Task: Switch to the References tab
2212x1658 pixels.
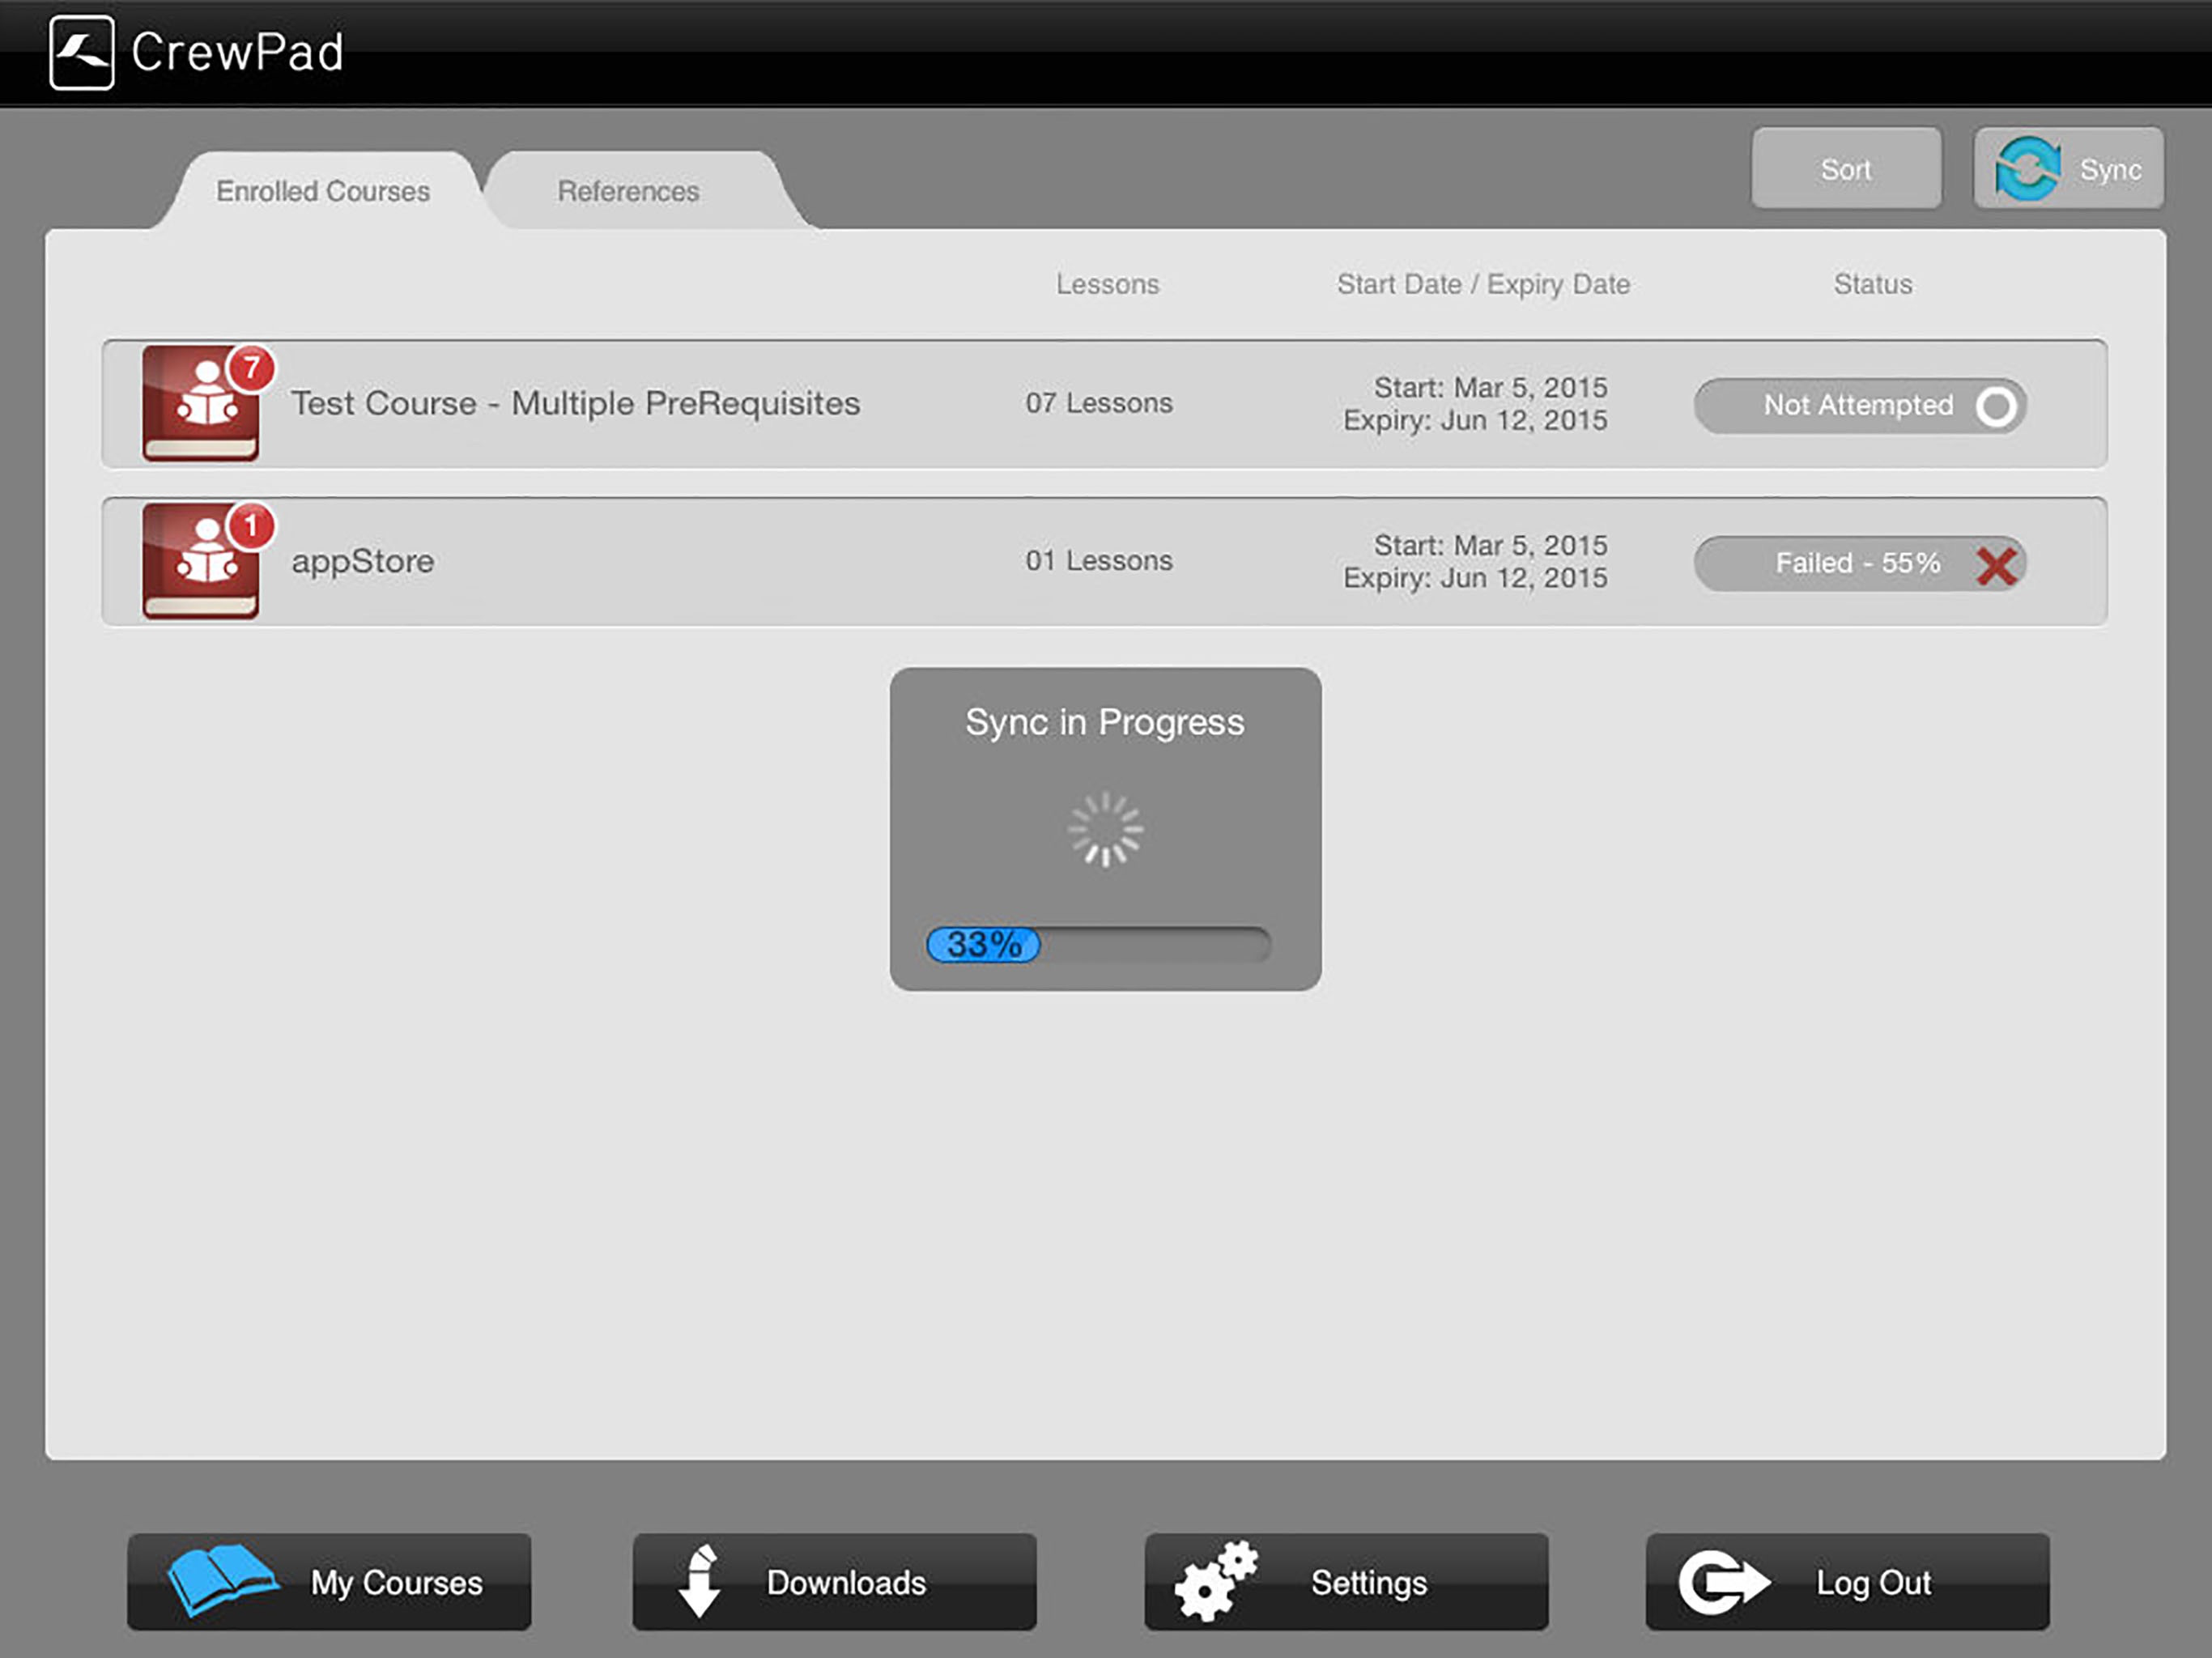Action: click(x=628, y=191)
